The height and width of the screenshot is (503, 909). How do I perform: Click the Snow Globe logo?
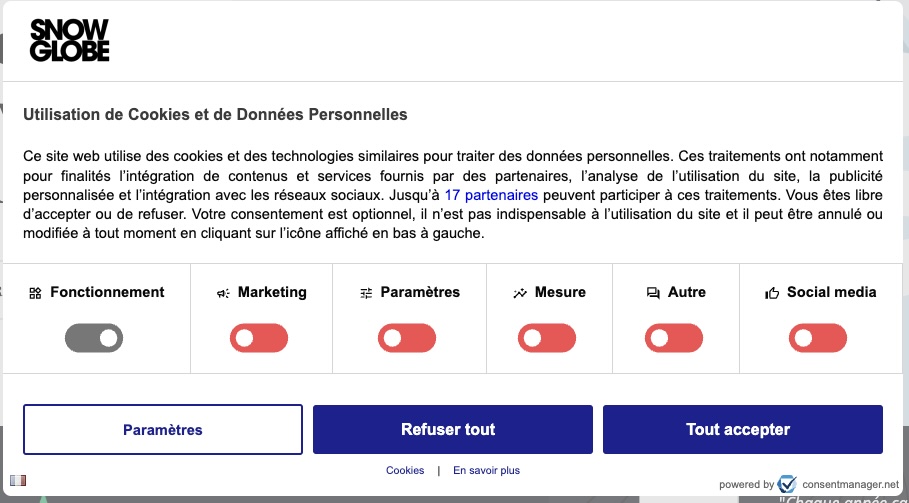pos(70,40)
